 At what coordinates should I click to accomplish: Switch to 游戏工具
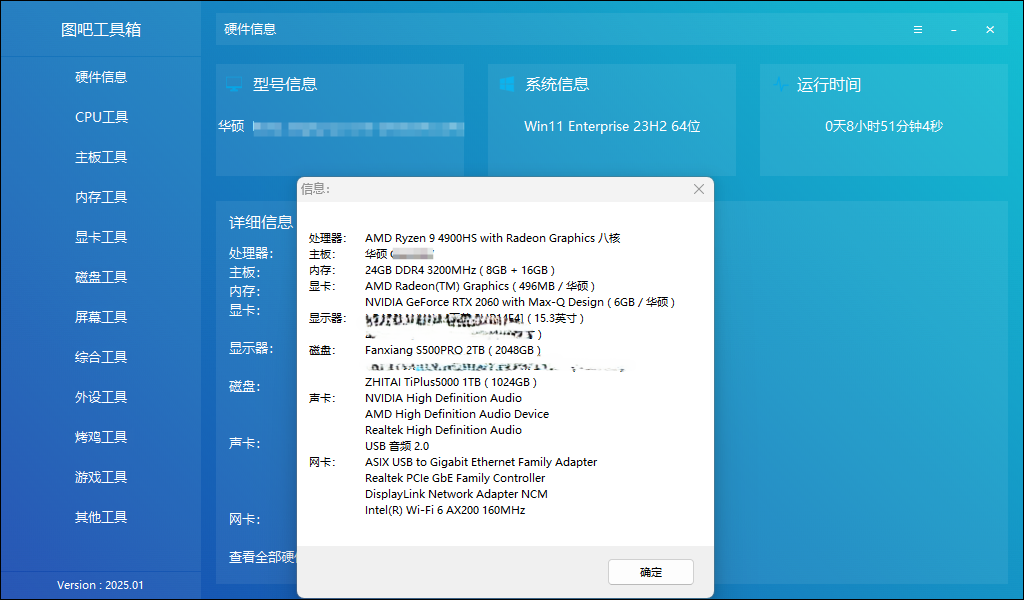(x=101, y=477)
